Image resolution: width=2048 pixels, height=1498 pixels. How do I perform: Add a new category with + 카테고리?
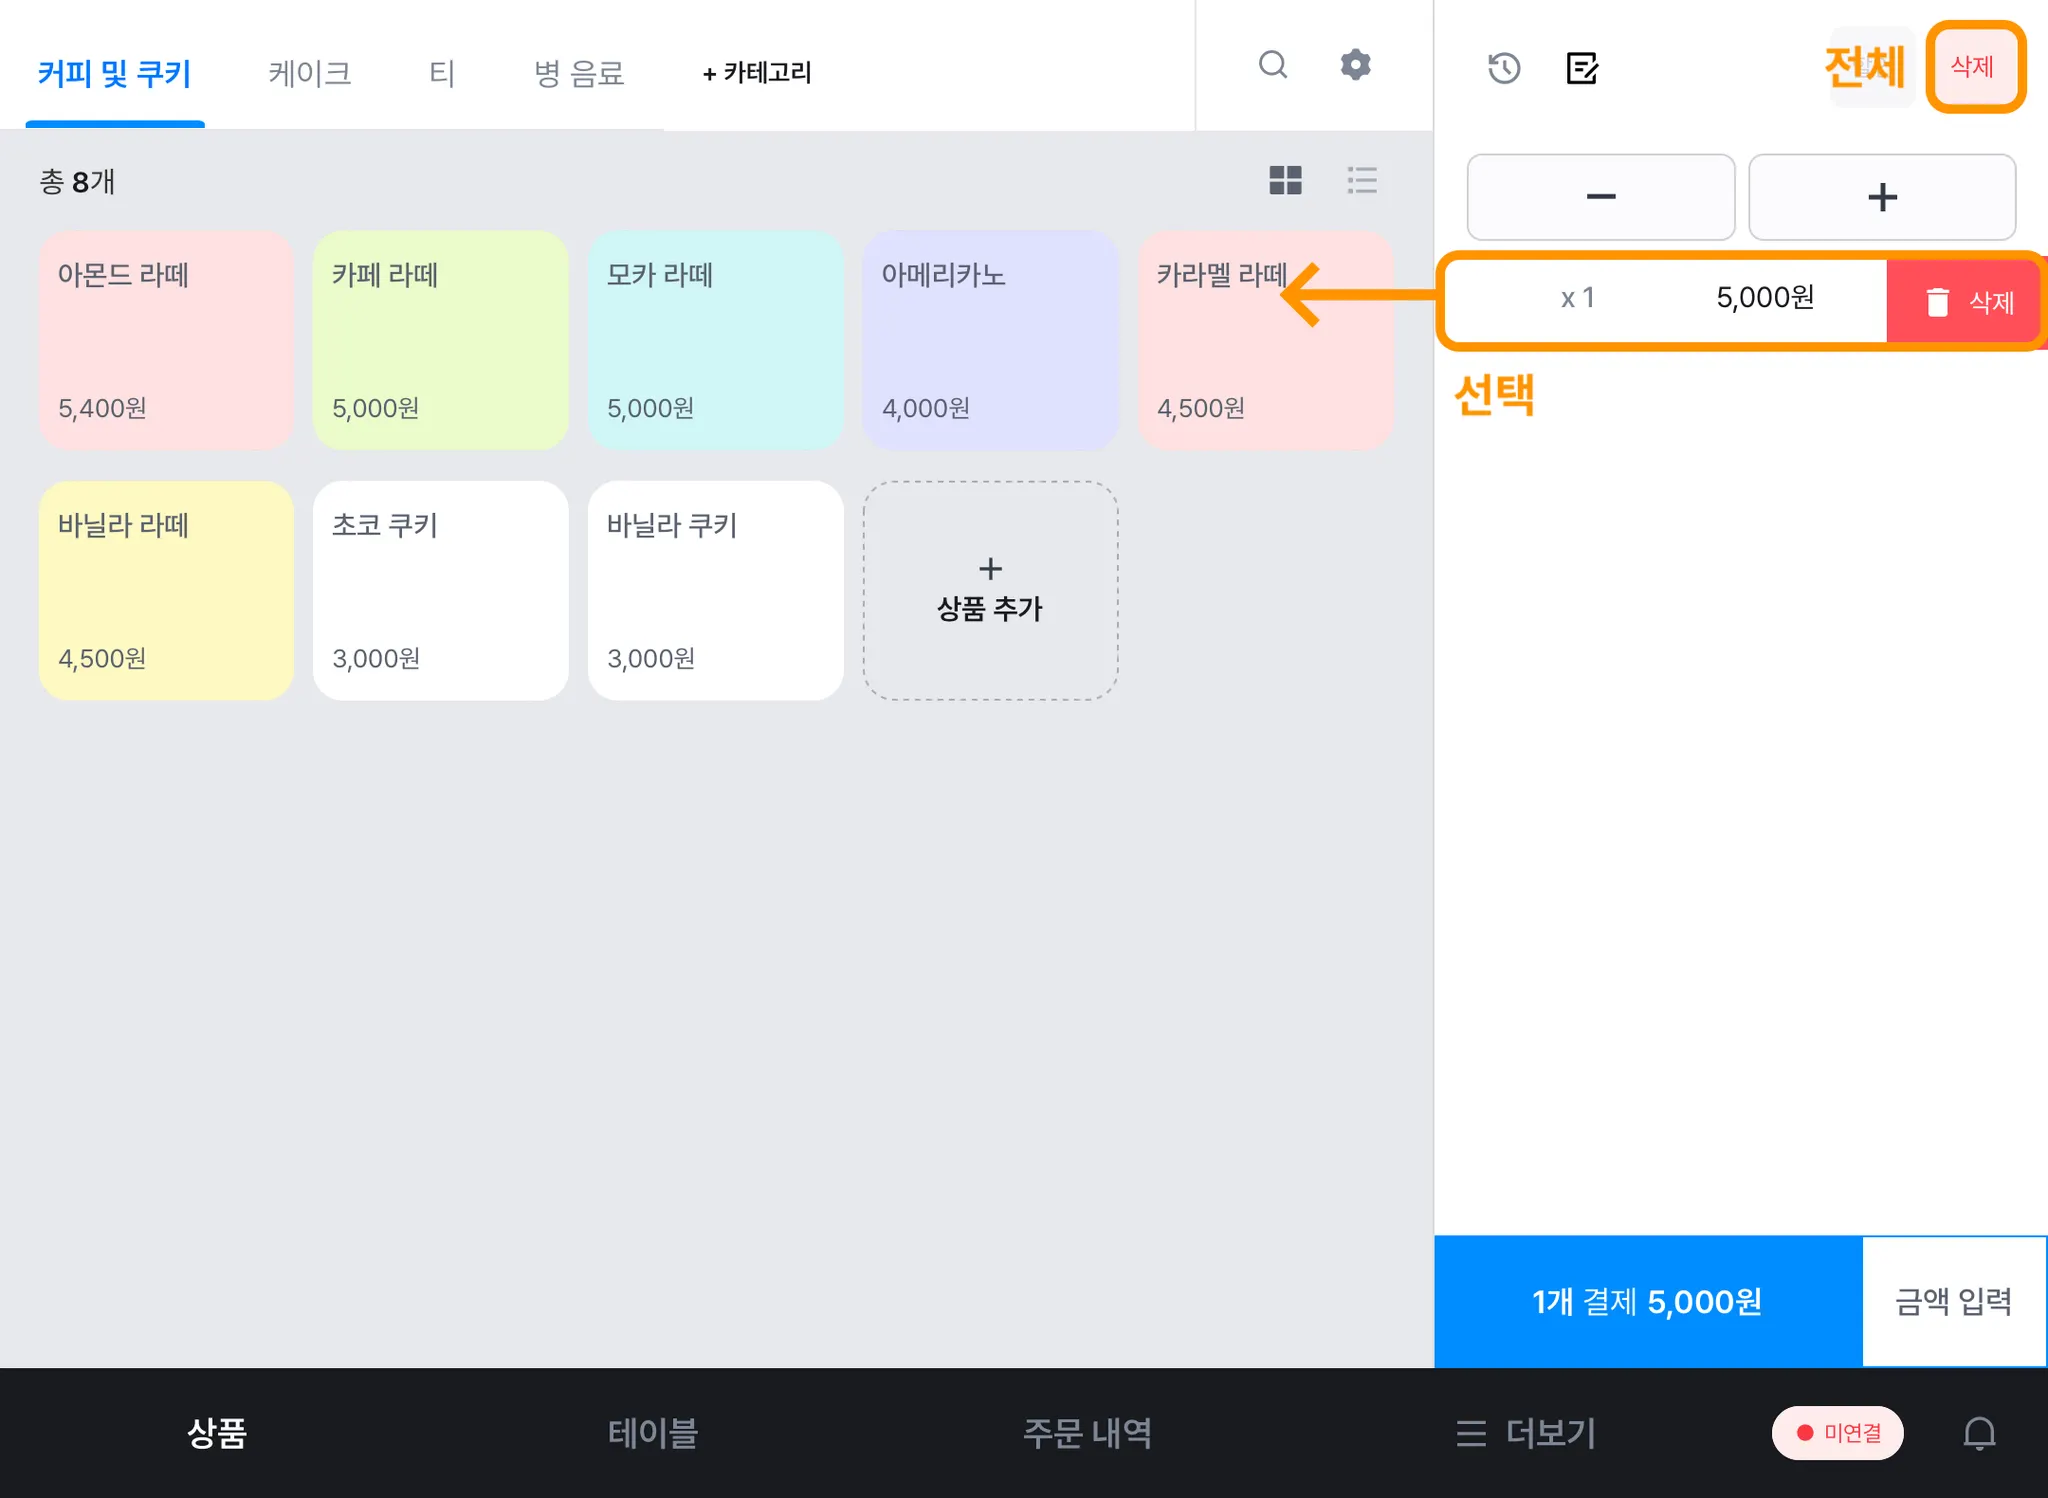tap(757, 73)
